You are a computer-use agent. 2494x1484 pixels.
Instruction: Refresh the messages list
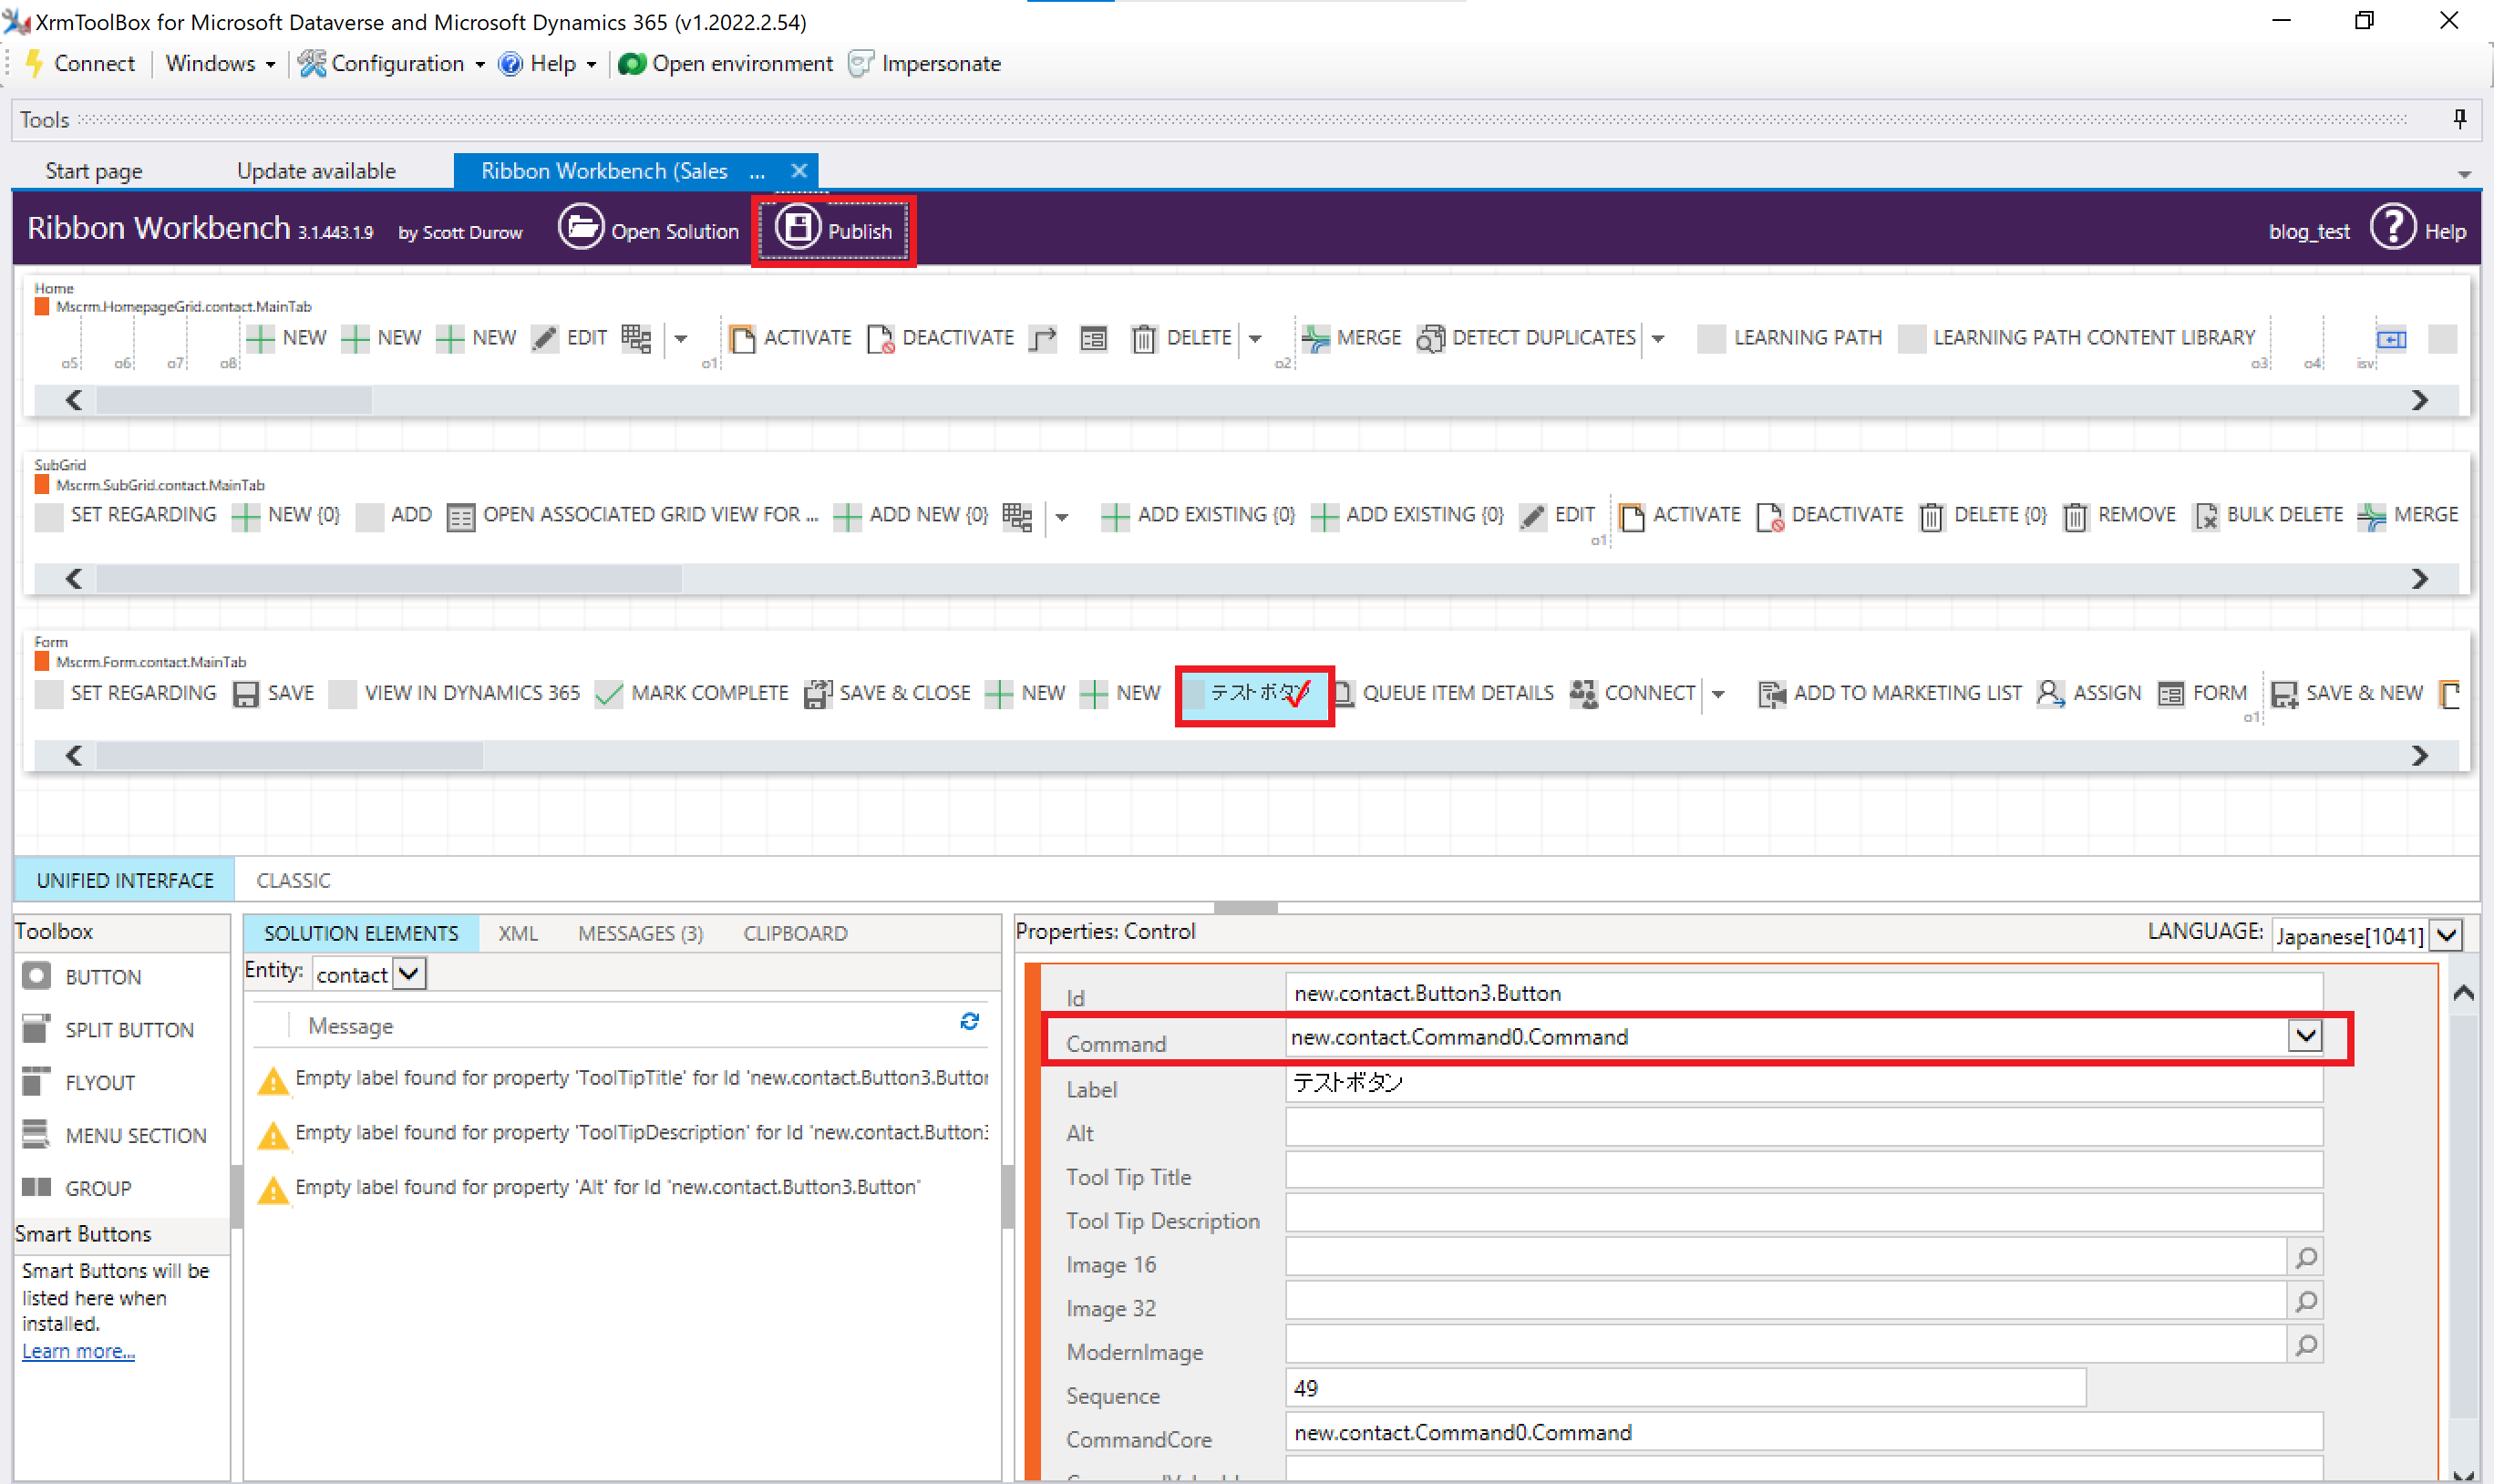pos(969,1021)
